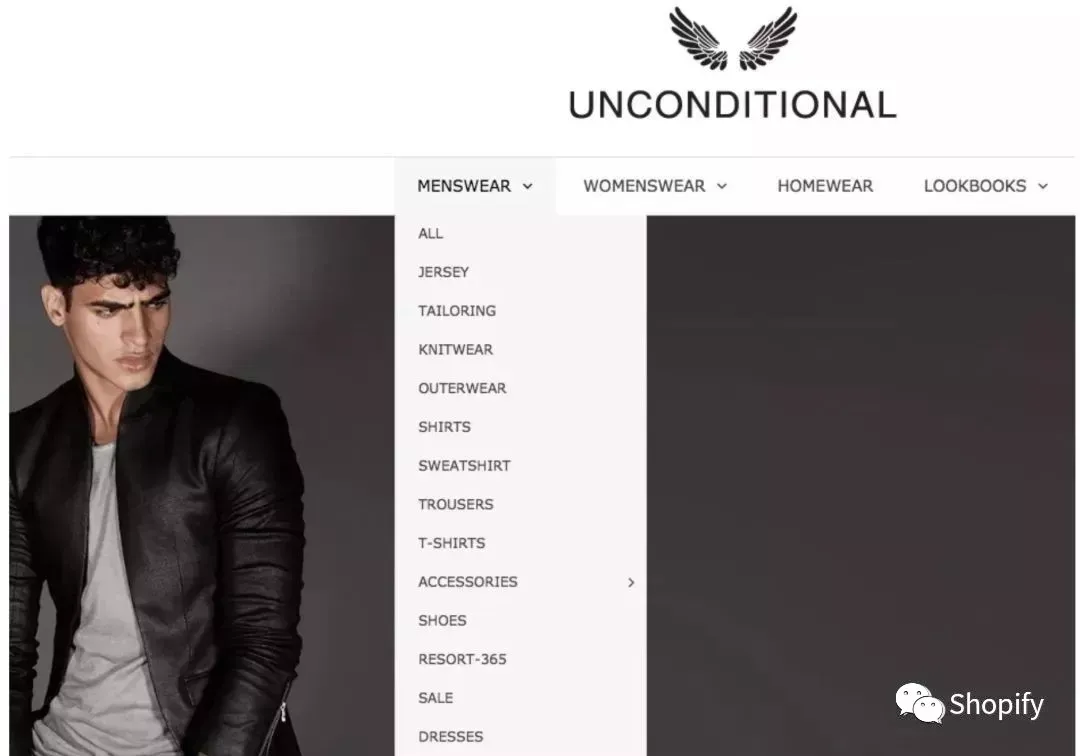Go to the Homewear page
The width and height of the screenshot is (1080, 756).
[825, 186]
